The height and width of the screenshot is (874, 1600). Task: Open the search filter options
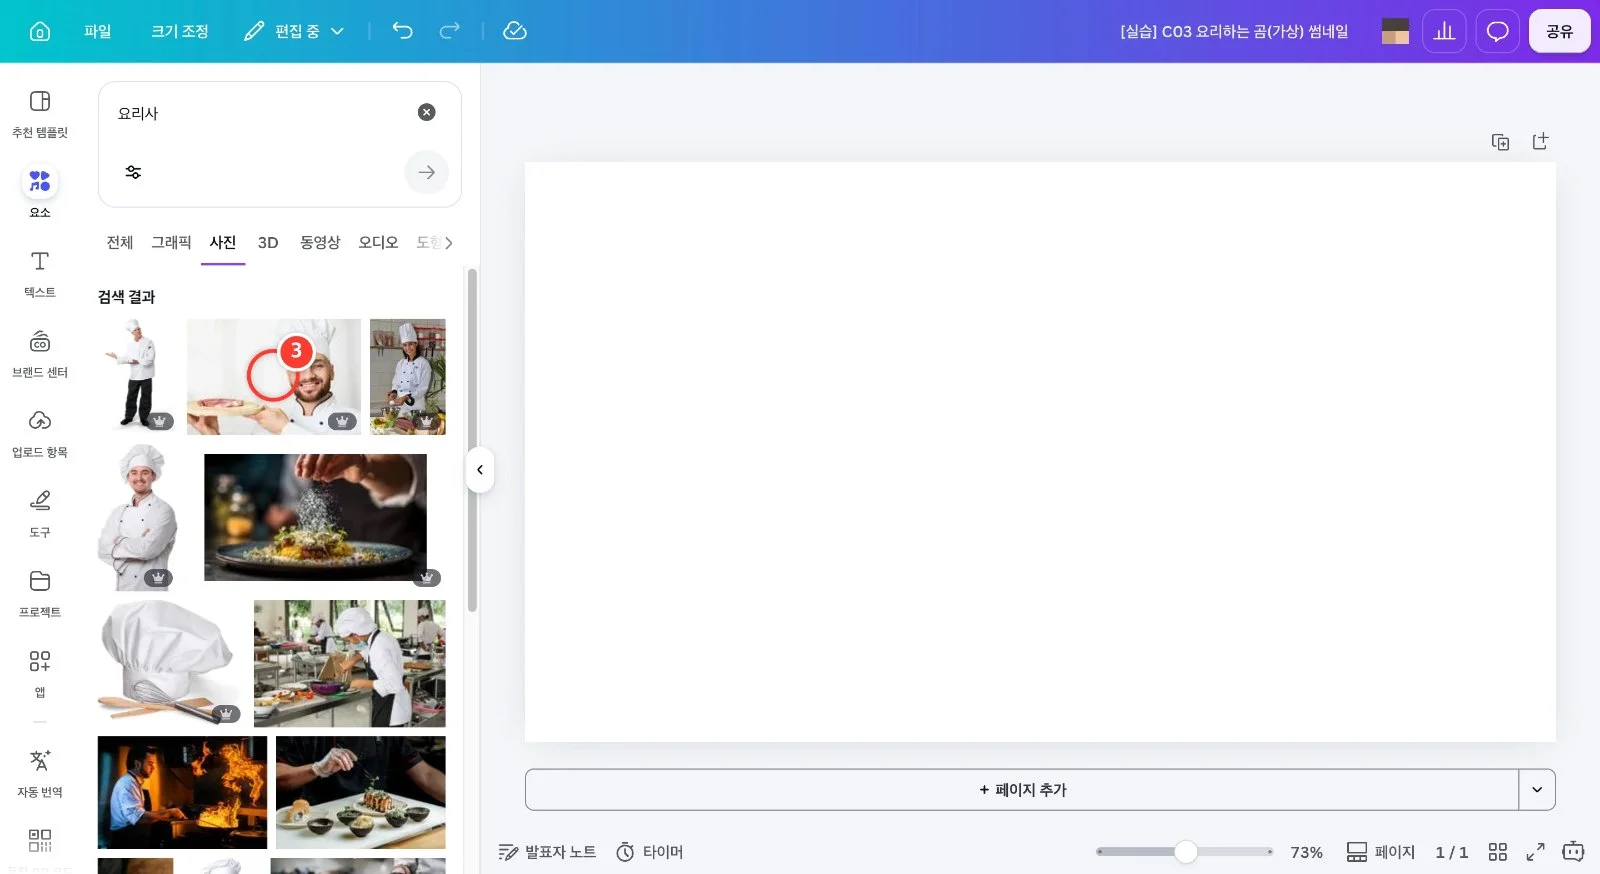pyautogui.click(x=133, y=172)
